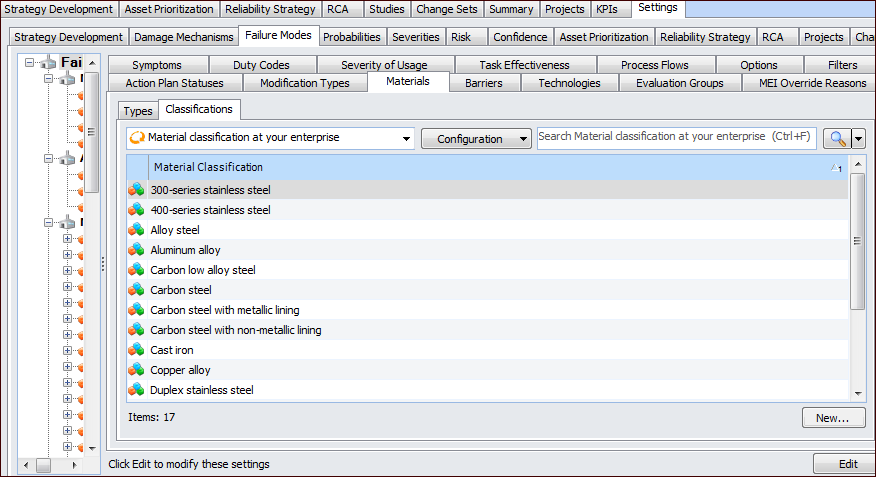Select the Cast iron row
The height and width of the screenshot is (477, 876).
point(487,350)
